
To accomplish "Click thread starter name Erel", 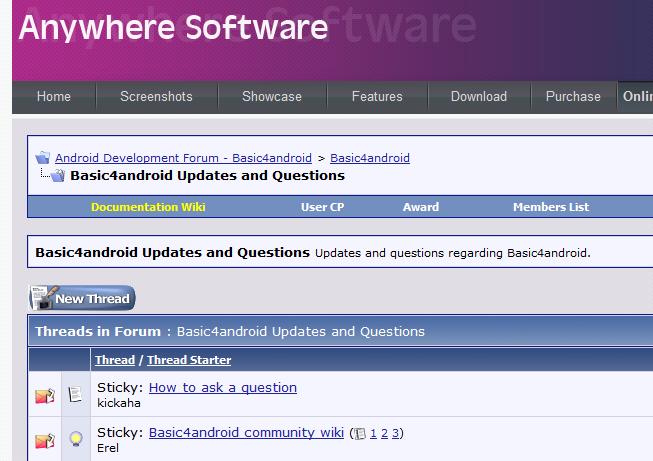I will 108,448.
